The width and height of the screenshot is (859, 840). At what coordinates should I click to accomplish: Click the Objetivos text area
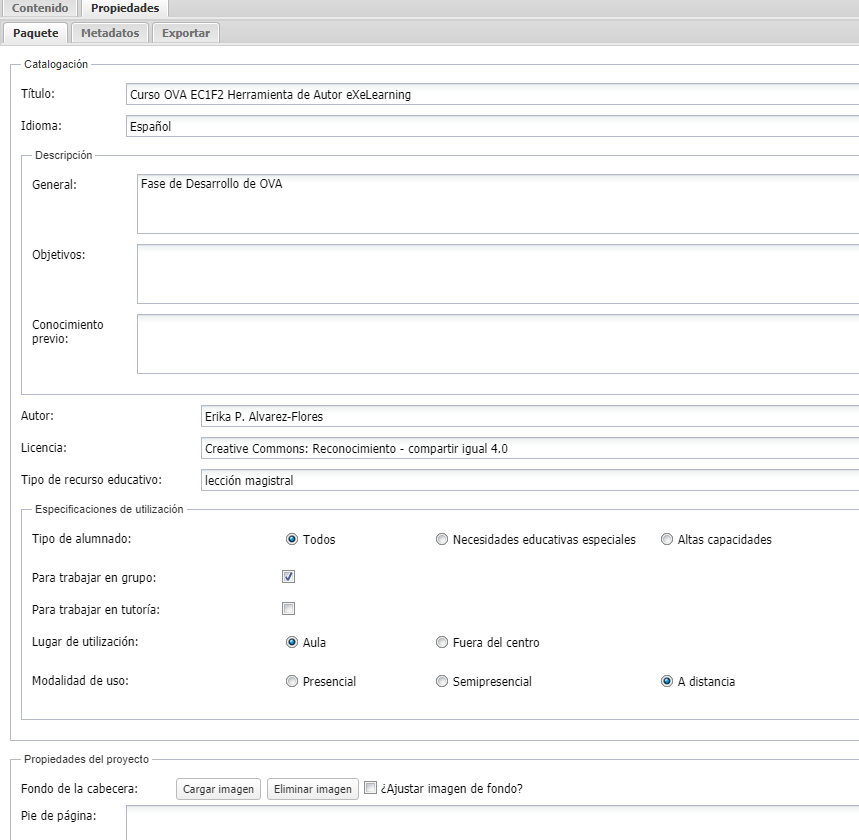(497, 274)
